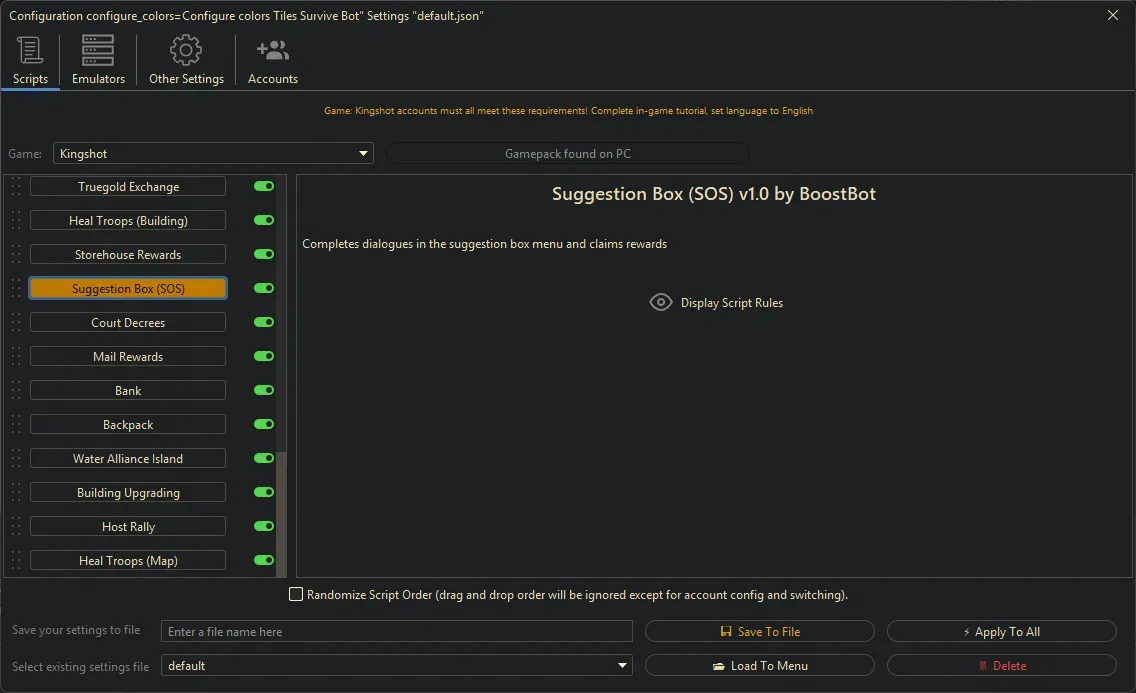The height and width of the screenshot is (693, 1136).
Task: Toggle the Water Alliance Island switch
Action: click(x=262, y=458)
